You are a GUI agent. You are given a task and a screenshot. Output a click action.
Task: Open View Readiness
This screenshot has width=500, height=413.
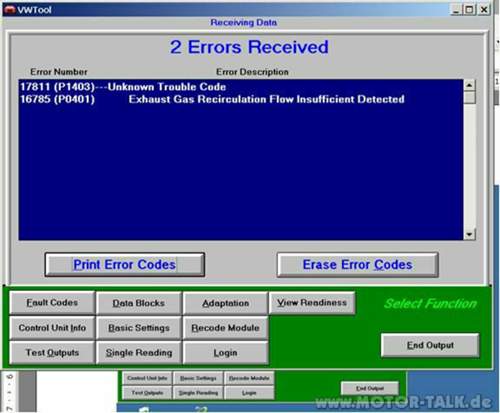312,302
